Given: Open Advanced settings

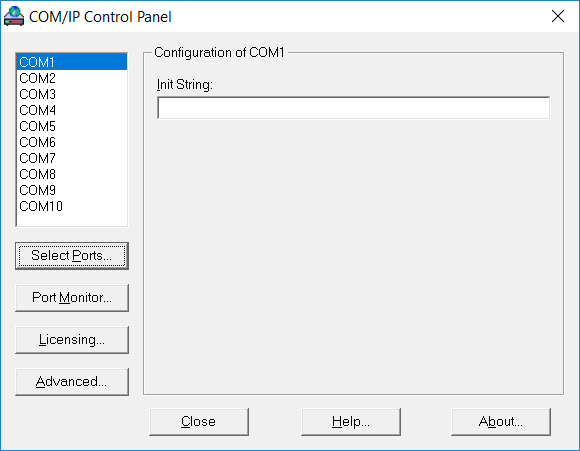Looking at the screenshot, I should tap(72, 382).
